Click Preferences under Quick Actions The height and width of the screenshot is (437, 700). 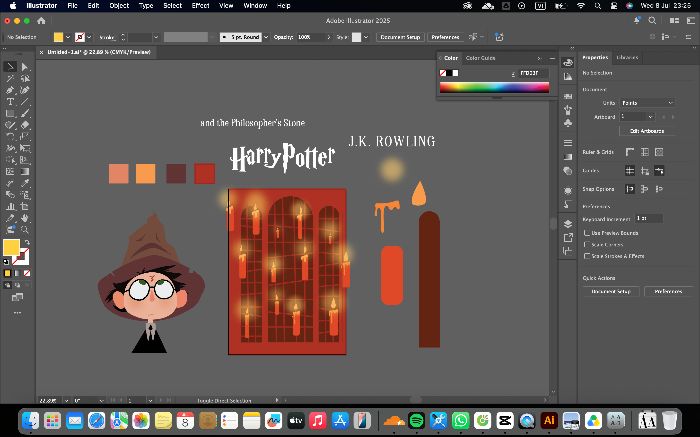[x=668, y=291]
